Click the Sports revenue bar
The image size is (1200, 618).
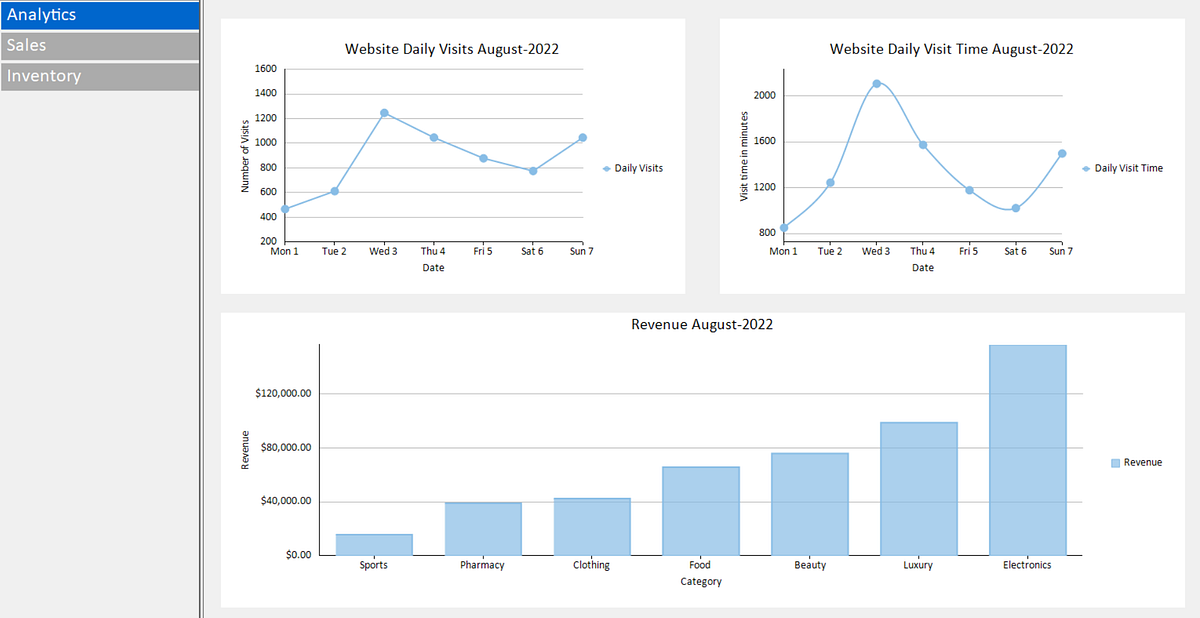coord(373,545)
